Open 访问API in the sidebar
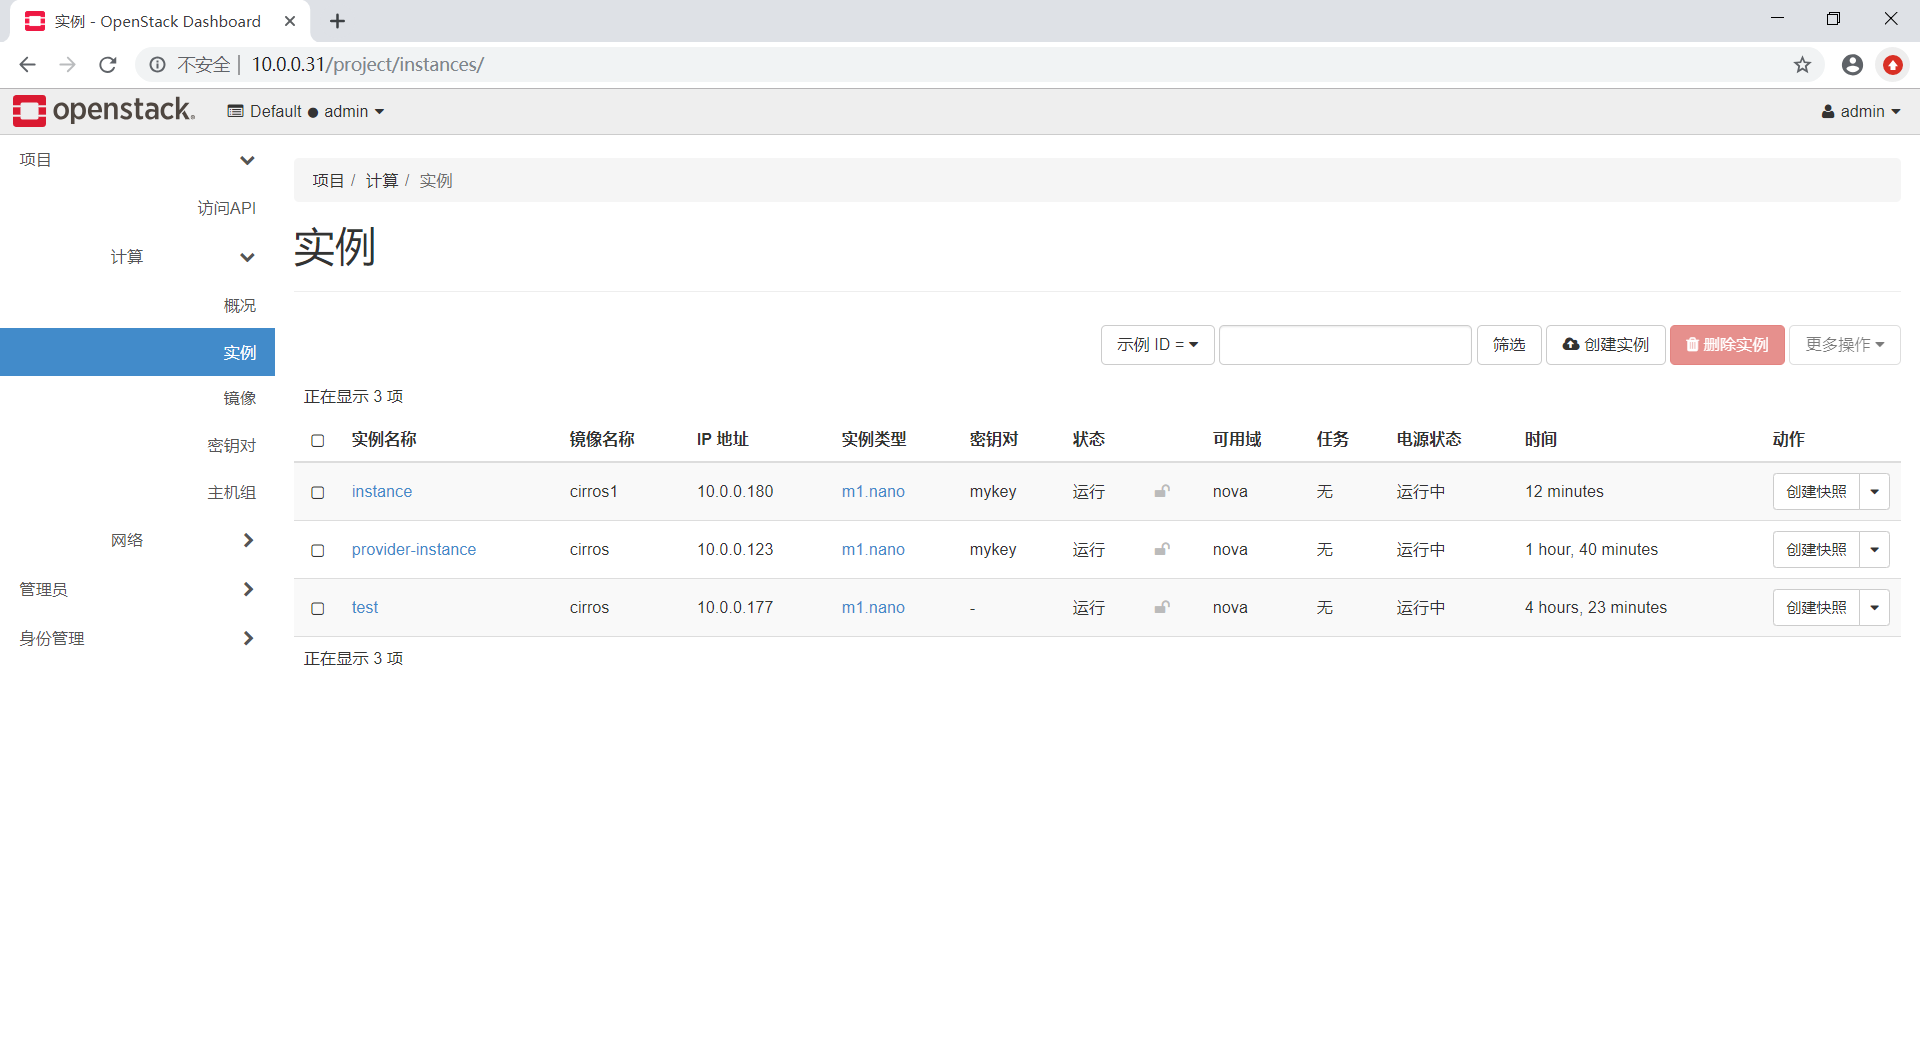The width and height of the screenshot is (1920, 1041). (226, 208)
